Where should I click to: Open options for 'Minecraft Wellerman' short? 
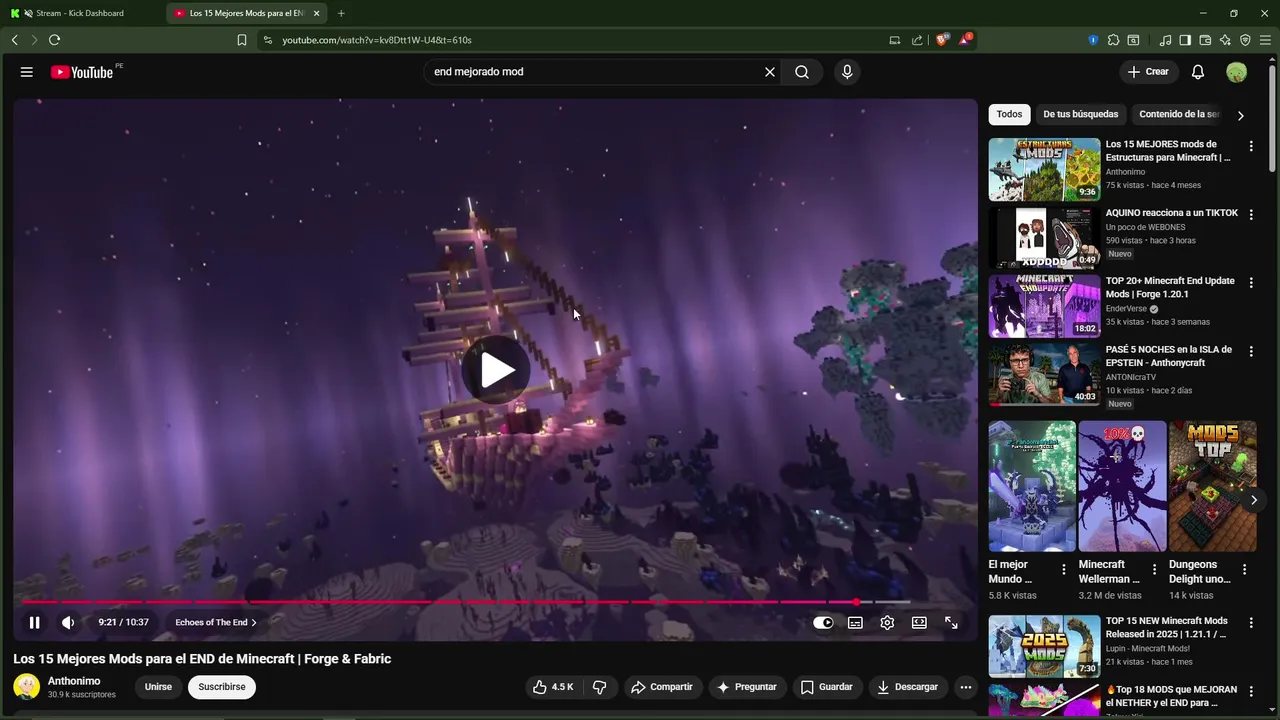(1154, 569)
